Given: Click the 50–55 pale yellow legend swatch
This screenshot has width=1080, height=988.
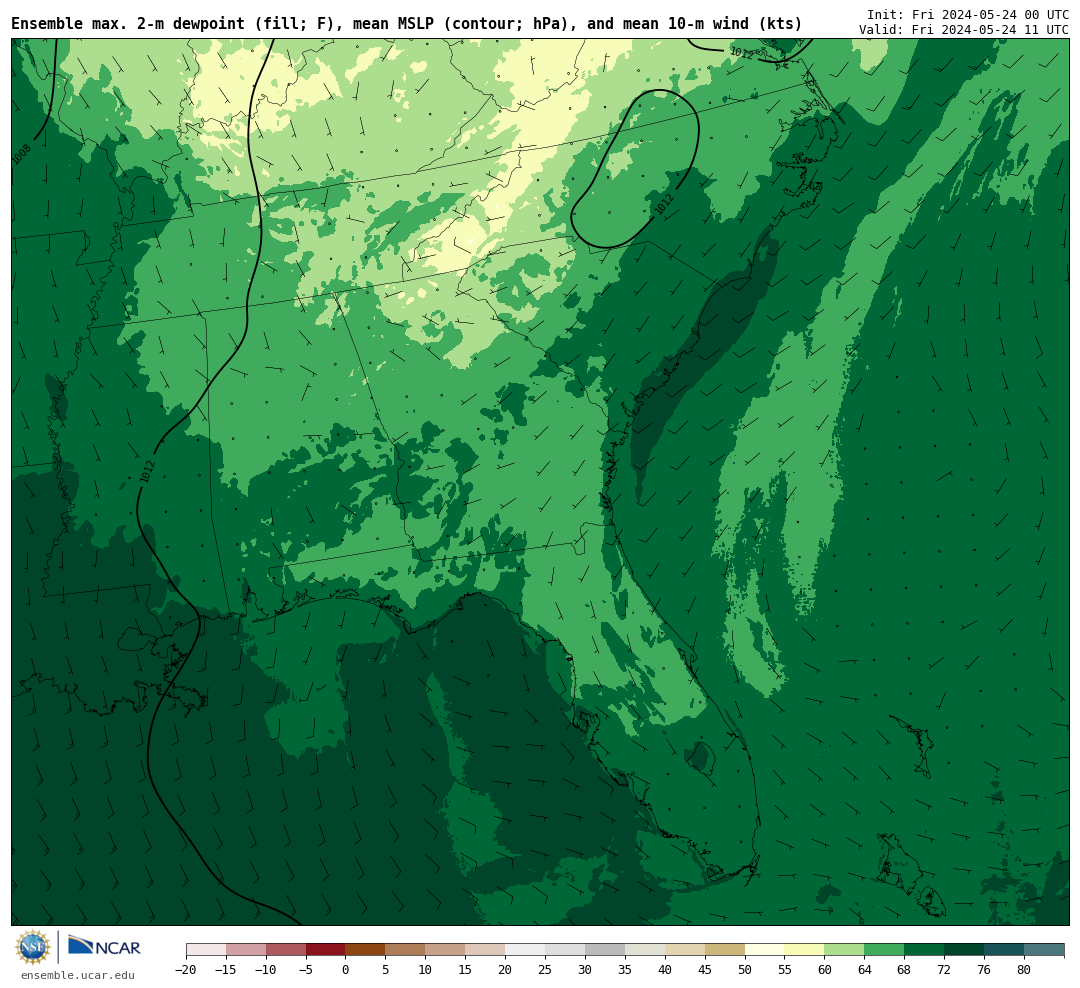Looking at the screenshot, I should [765, 950].
